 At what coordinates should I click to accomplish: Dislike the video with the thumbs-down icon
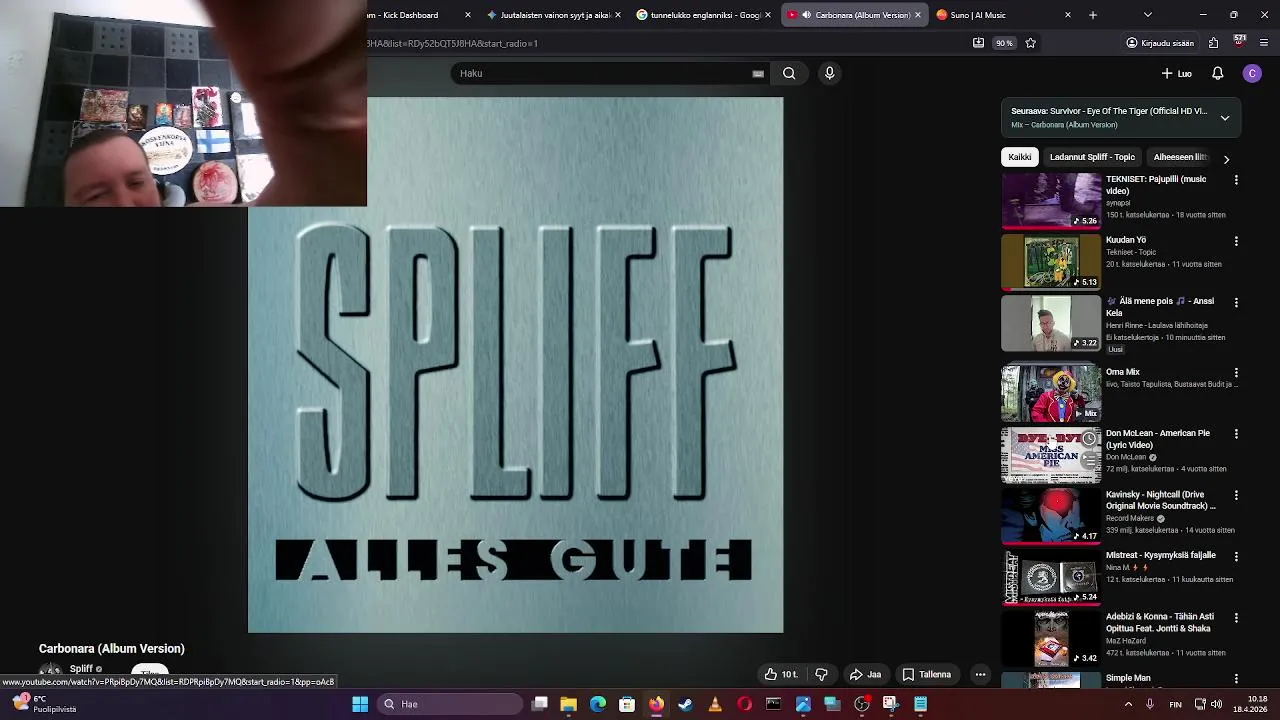coord(821,674)
